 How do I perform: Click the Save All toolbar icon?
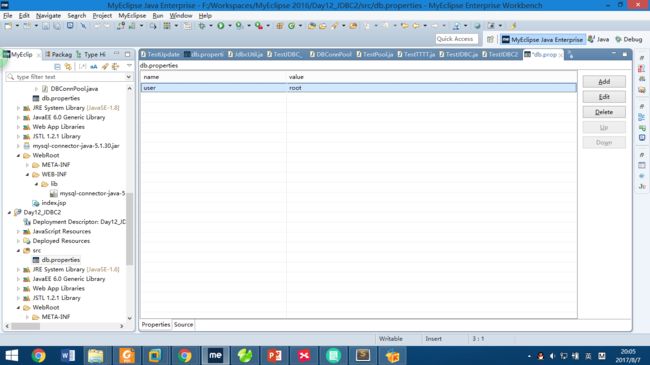coord(57,26)
